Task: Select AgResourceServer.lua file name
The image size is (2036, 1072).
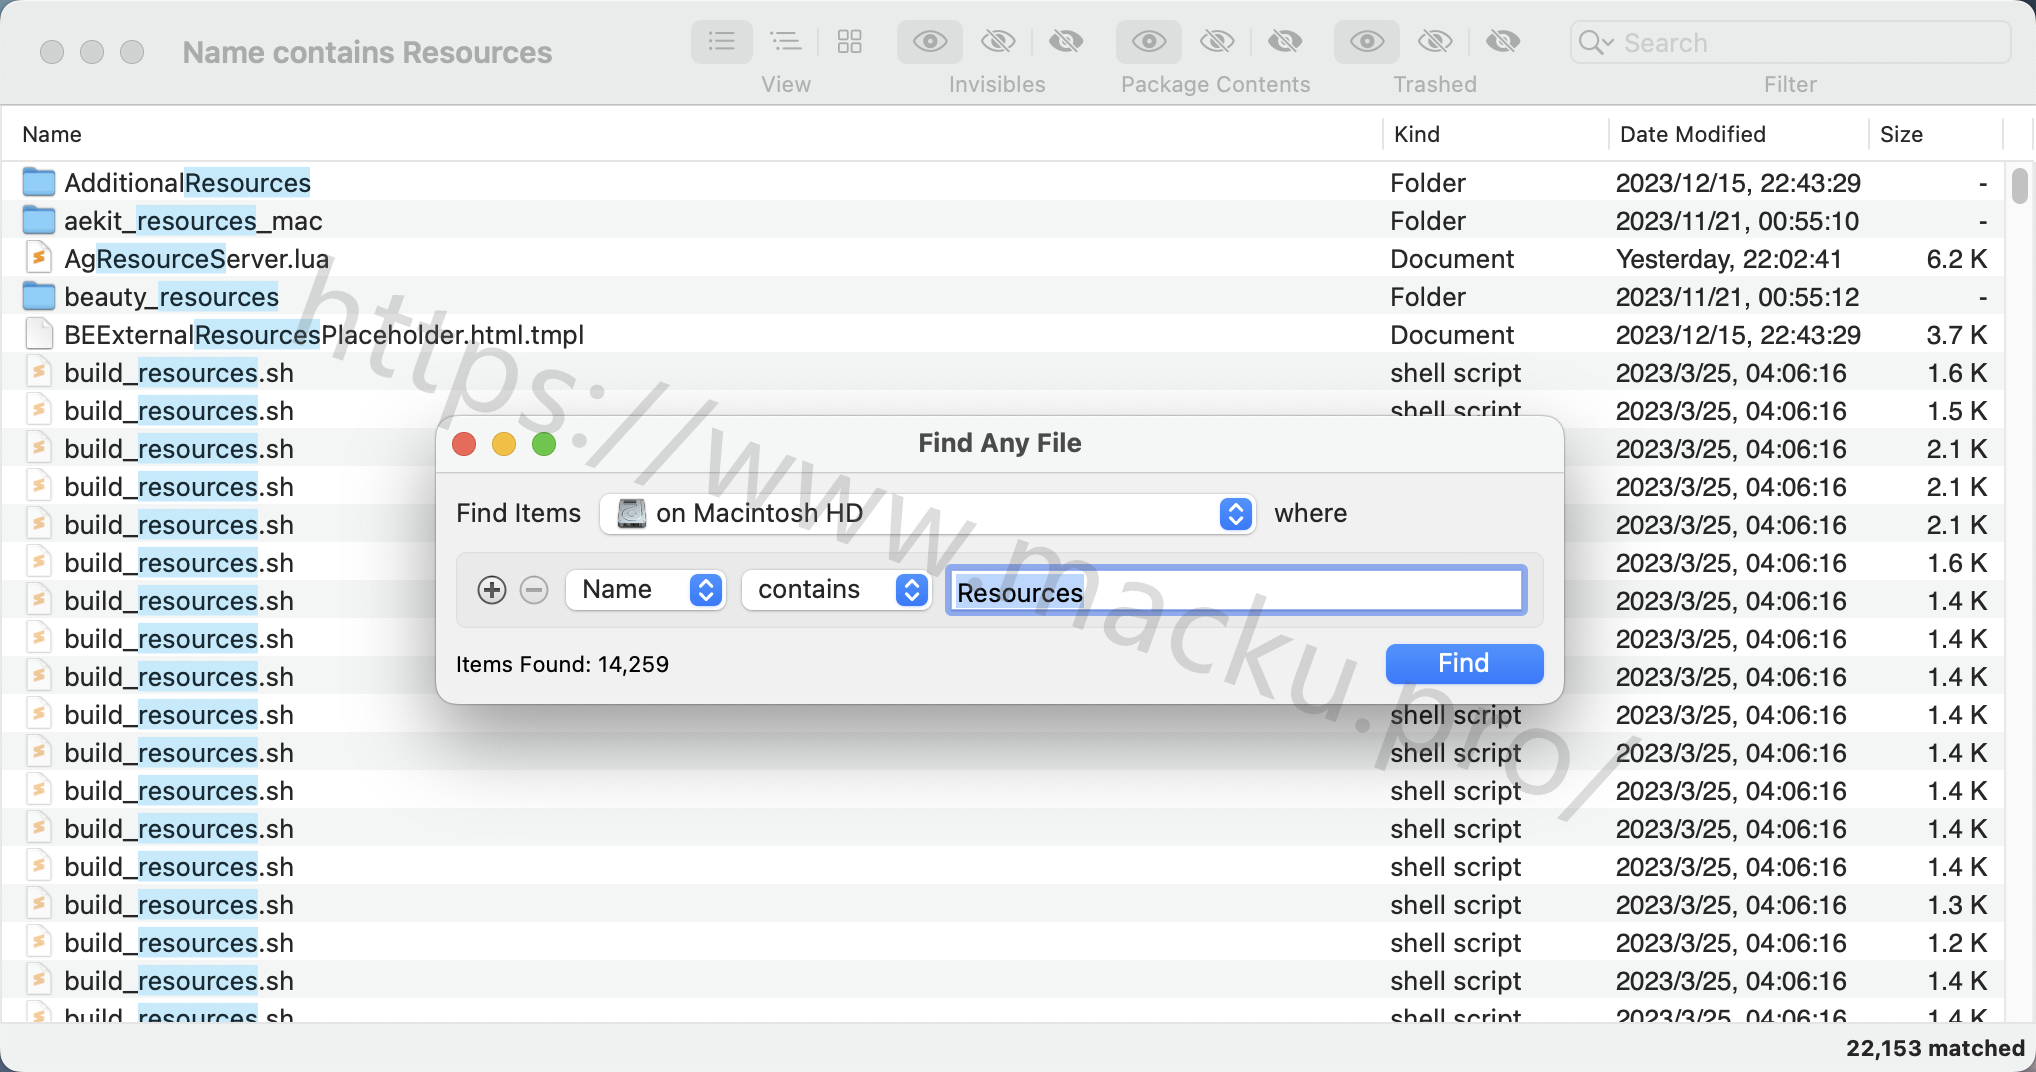Action: tap(197, 259)
